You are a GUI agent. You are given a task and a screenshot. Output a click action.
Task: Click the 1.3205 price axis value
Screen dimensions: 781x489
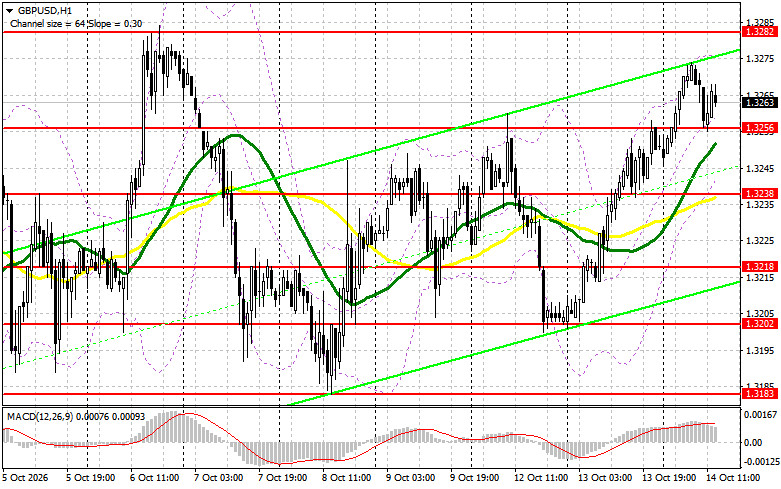(x=760, y=314)
